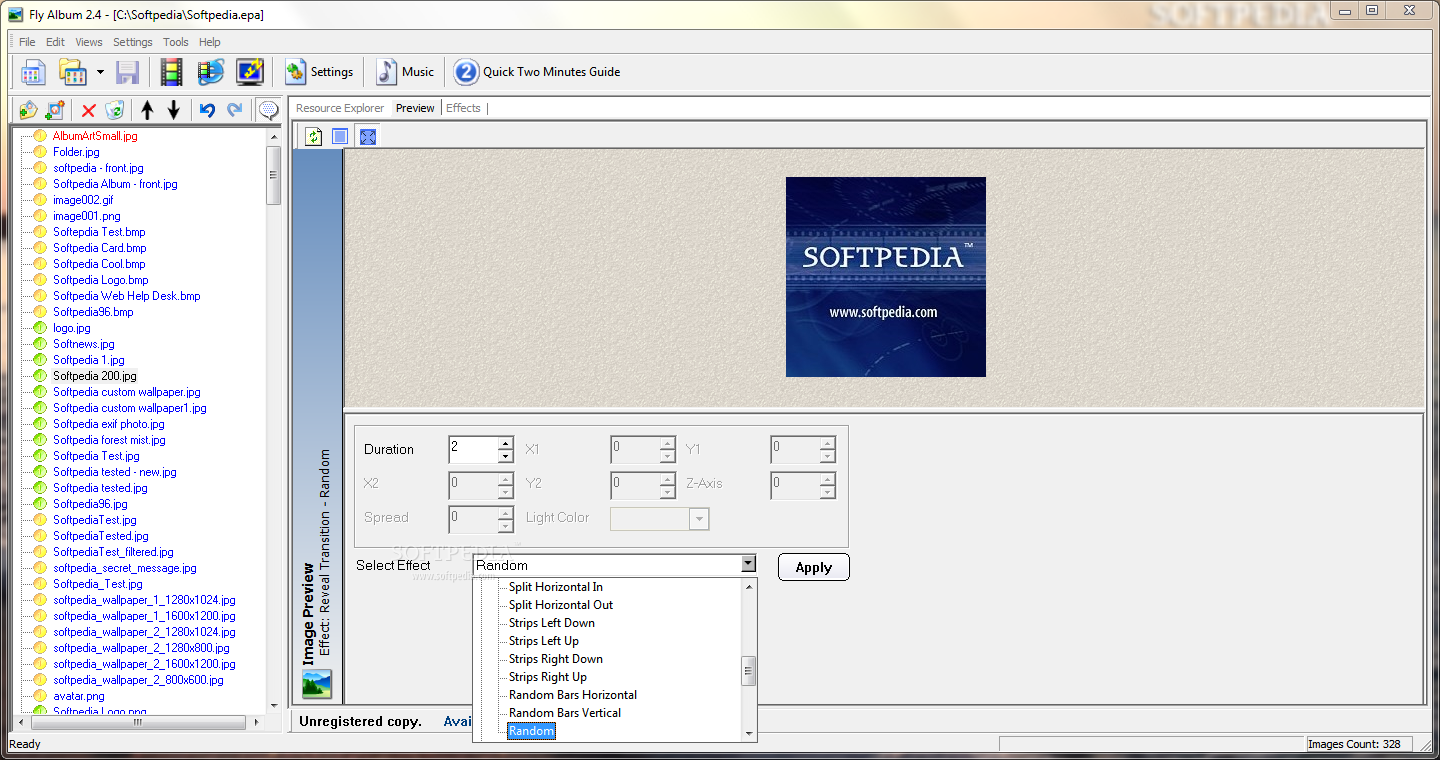
Task: Open the Music toolbar button
Action: pos(405,72)
